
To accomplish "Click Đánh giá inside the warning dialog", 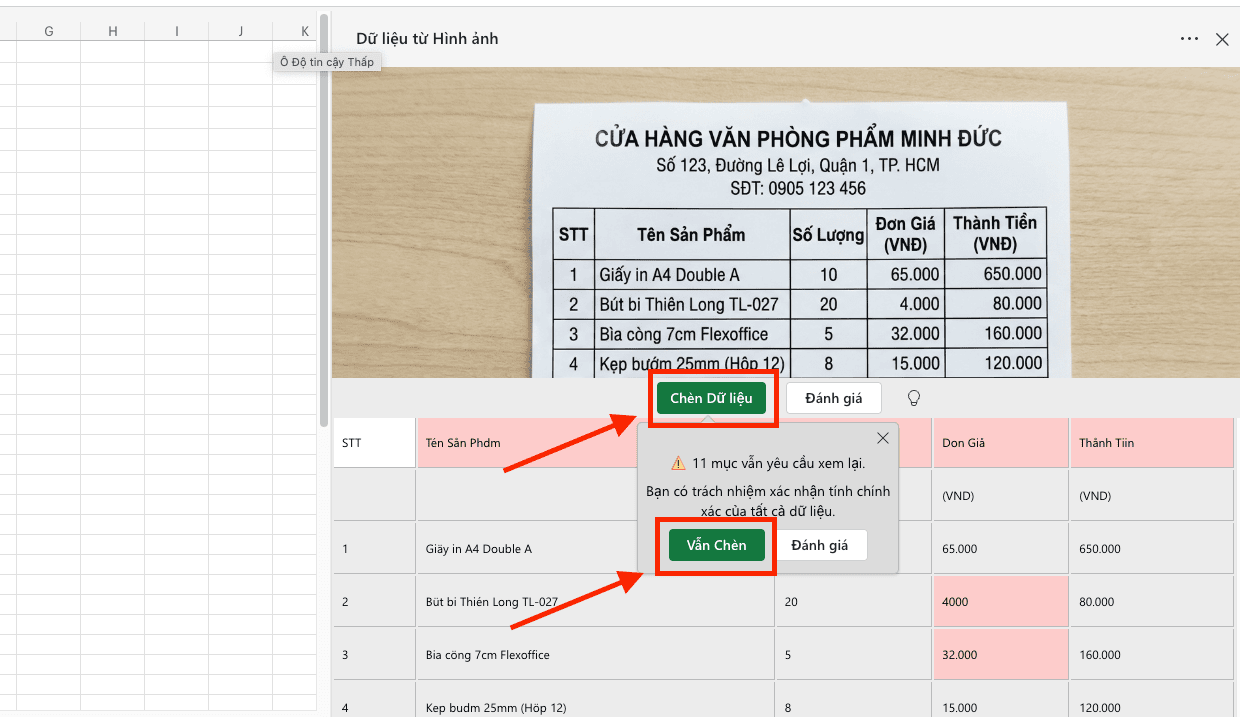I will (x=824, y=545).
